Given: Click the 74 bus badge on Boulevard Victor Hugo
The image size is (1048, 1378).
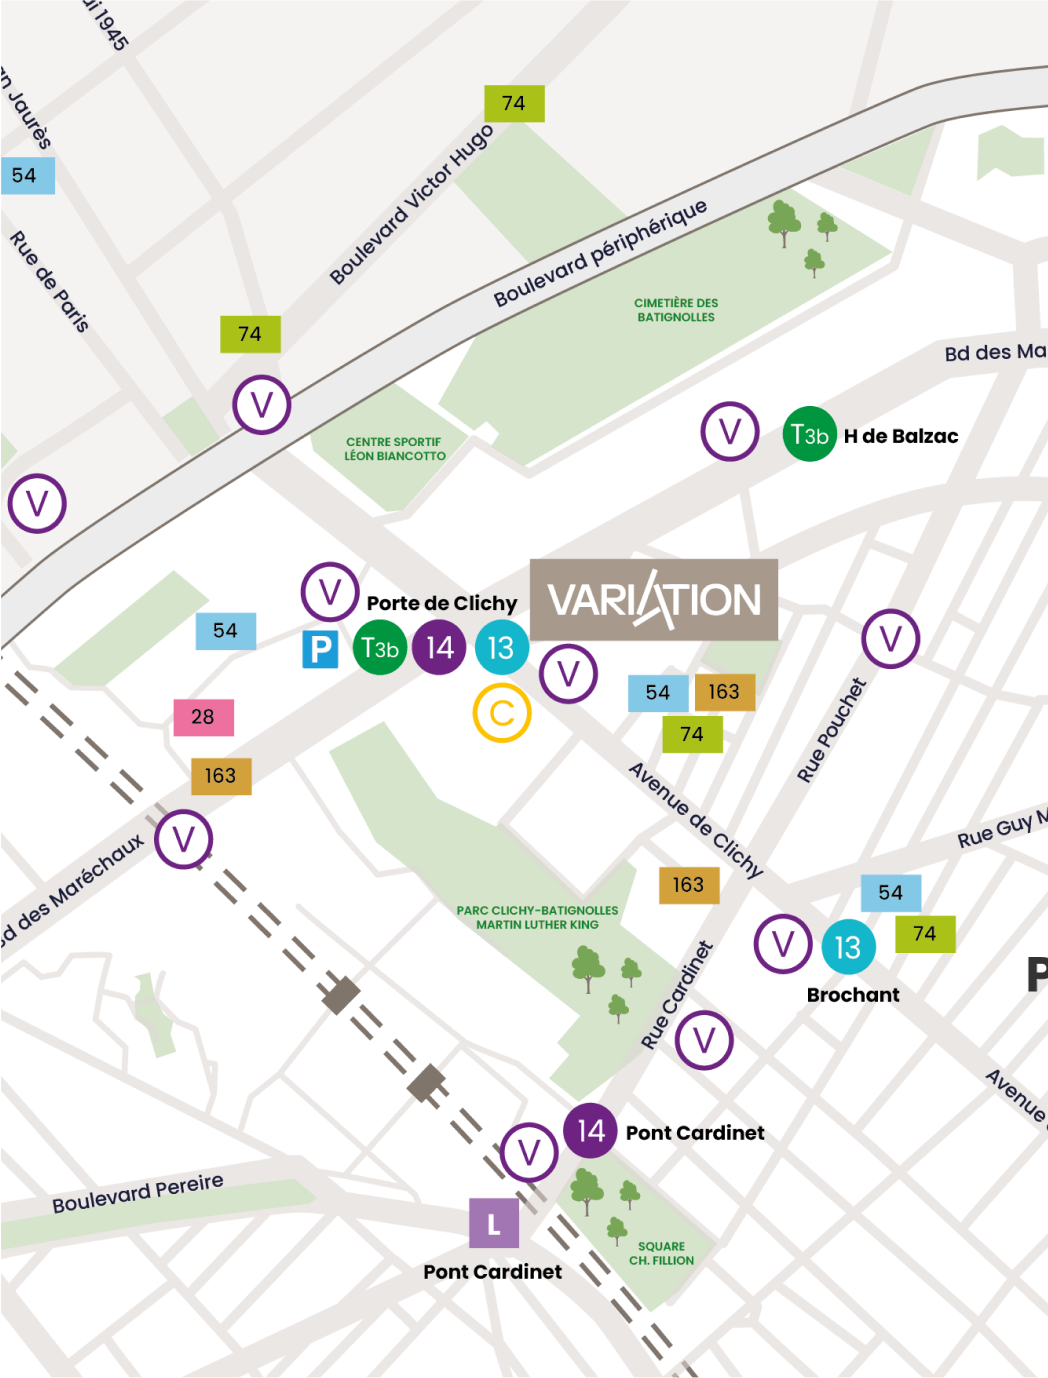Looking at the screenshot, I should click(514, 103).
